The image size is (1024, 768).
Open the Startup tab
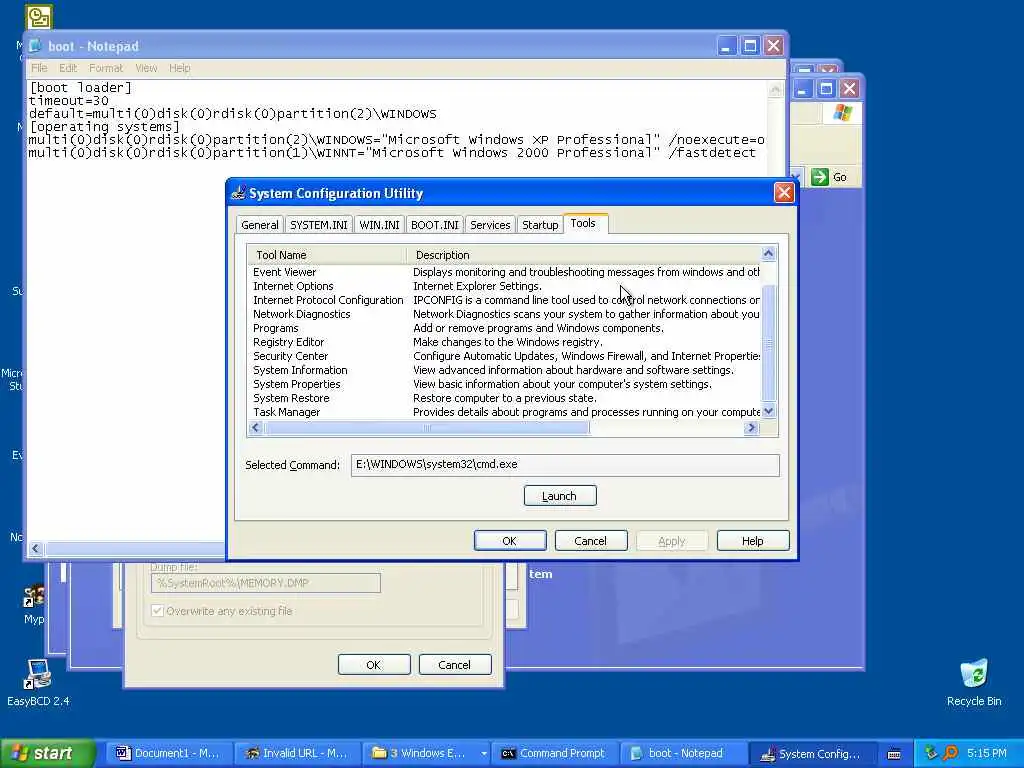(540, 225)
